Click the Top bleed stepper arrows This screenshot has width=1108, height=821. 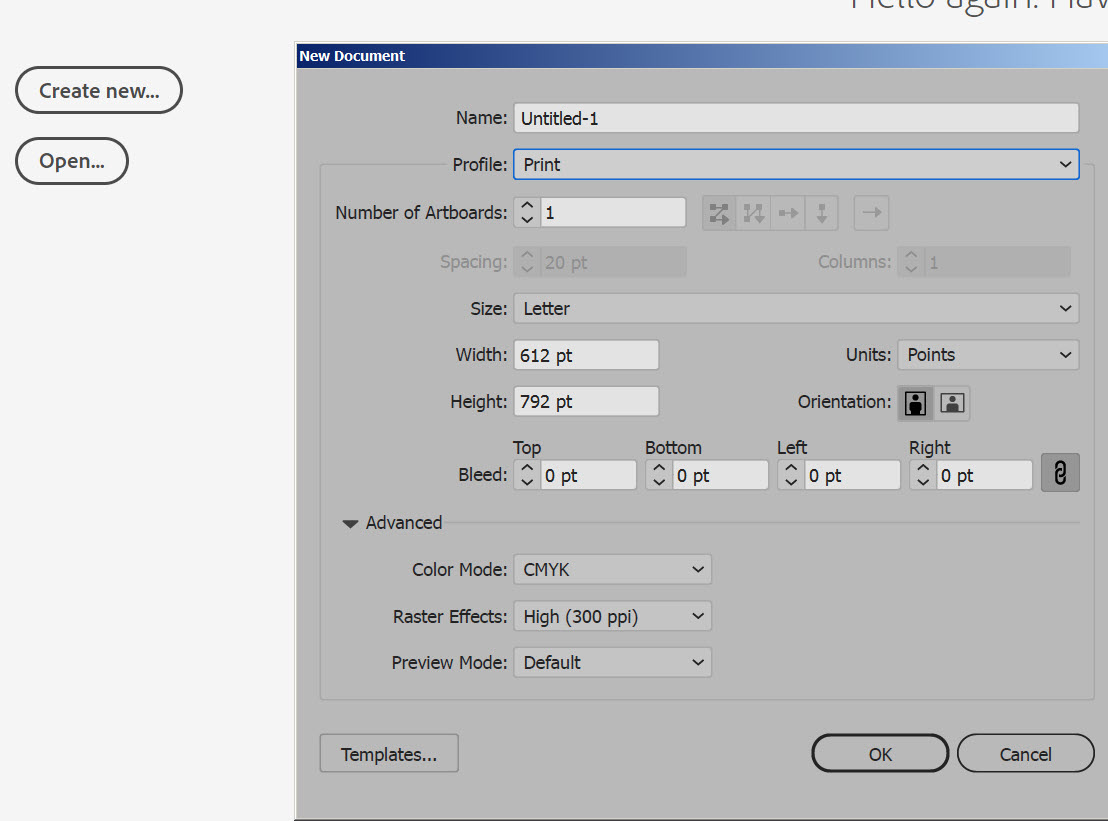527,475
